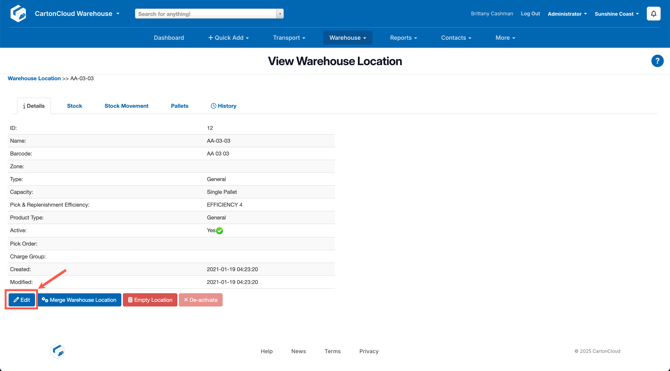Click the Empty Location button
The height and width of the screenshot is (371, 670).
pyautogui.click(x=150, y=300)
